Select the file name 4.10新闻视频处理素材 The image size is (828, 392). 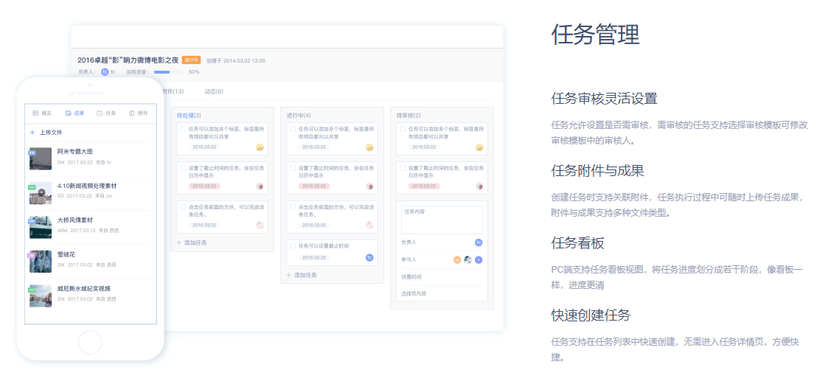87,186
